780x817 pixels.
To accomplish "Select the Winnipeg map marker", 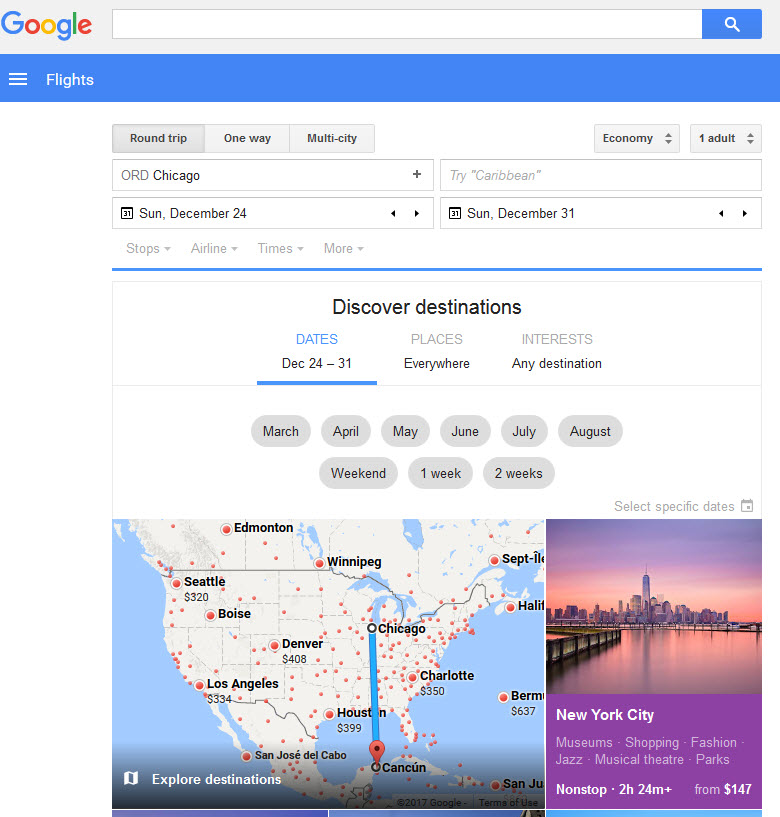I will pyautogui.click(x=319, y=563).
